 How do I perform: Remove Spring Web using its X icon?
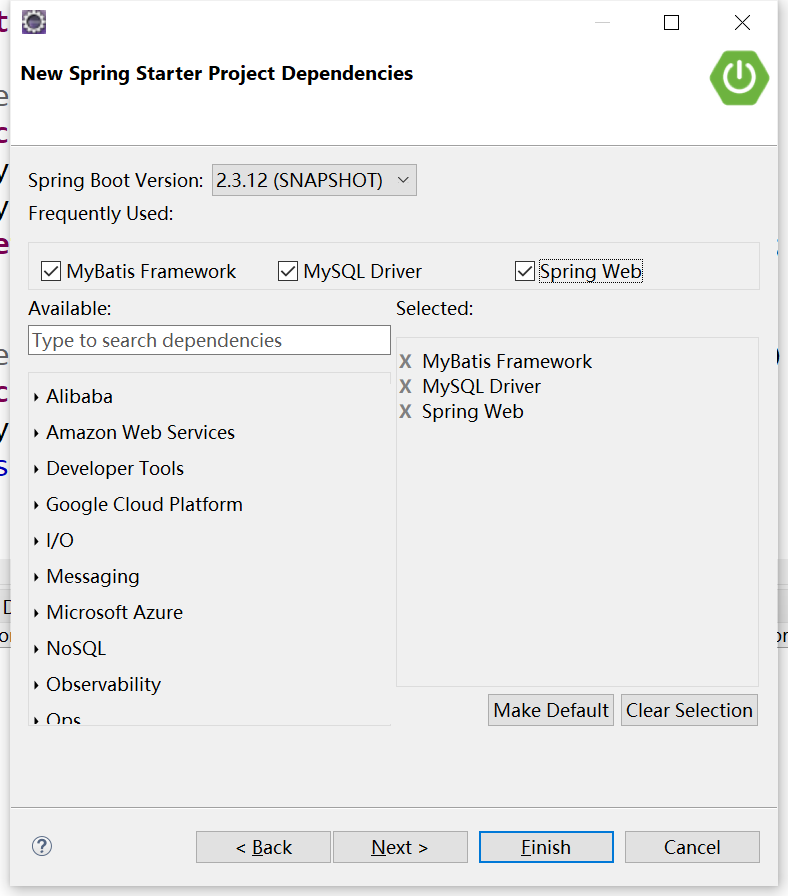(405, 412)
